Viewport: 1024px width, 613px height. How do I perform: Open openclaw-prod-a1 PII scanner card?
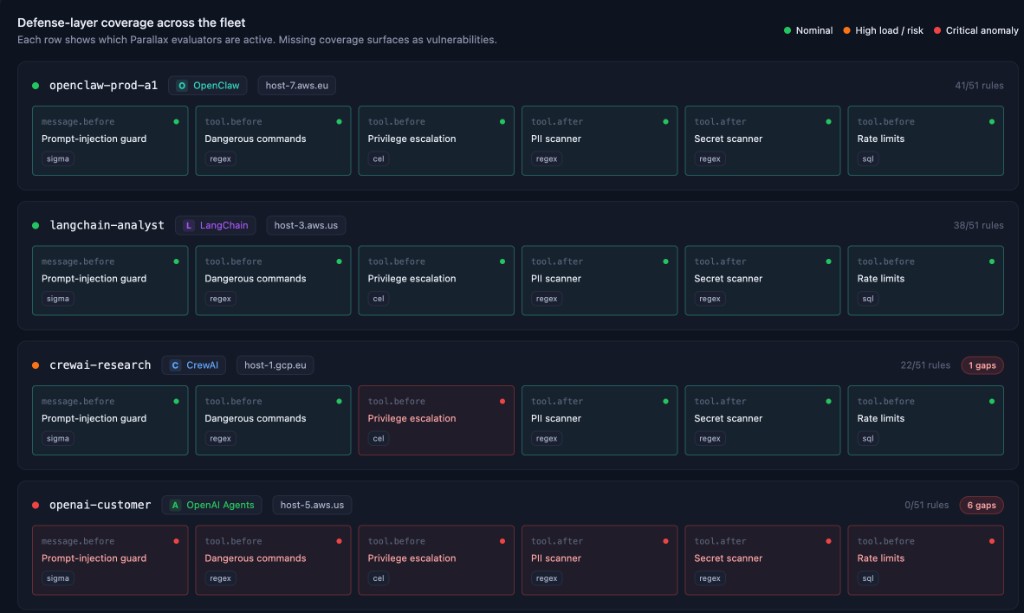(600, 140)
